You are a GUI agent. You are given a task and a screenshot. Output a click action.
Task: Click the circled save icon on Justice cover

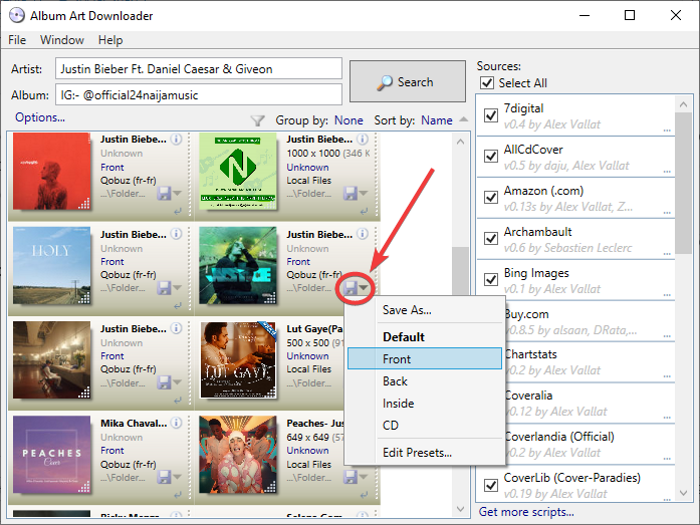[351, 287]
